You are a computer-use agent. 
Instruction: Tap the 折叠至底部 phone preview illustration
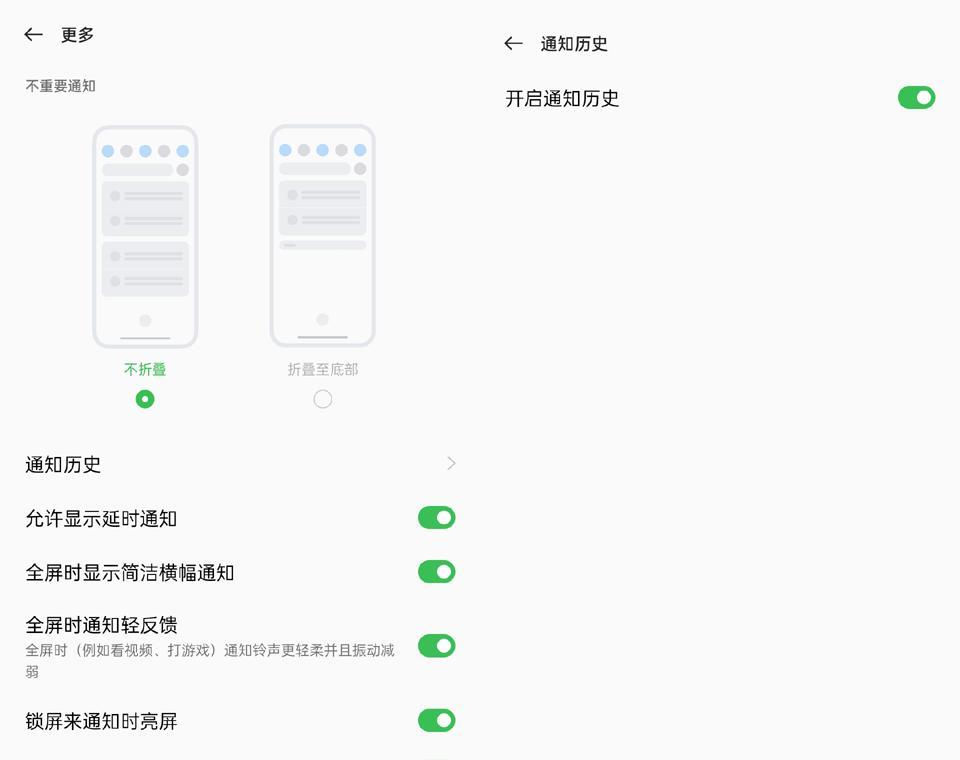(323, 236)
